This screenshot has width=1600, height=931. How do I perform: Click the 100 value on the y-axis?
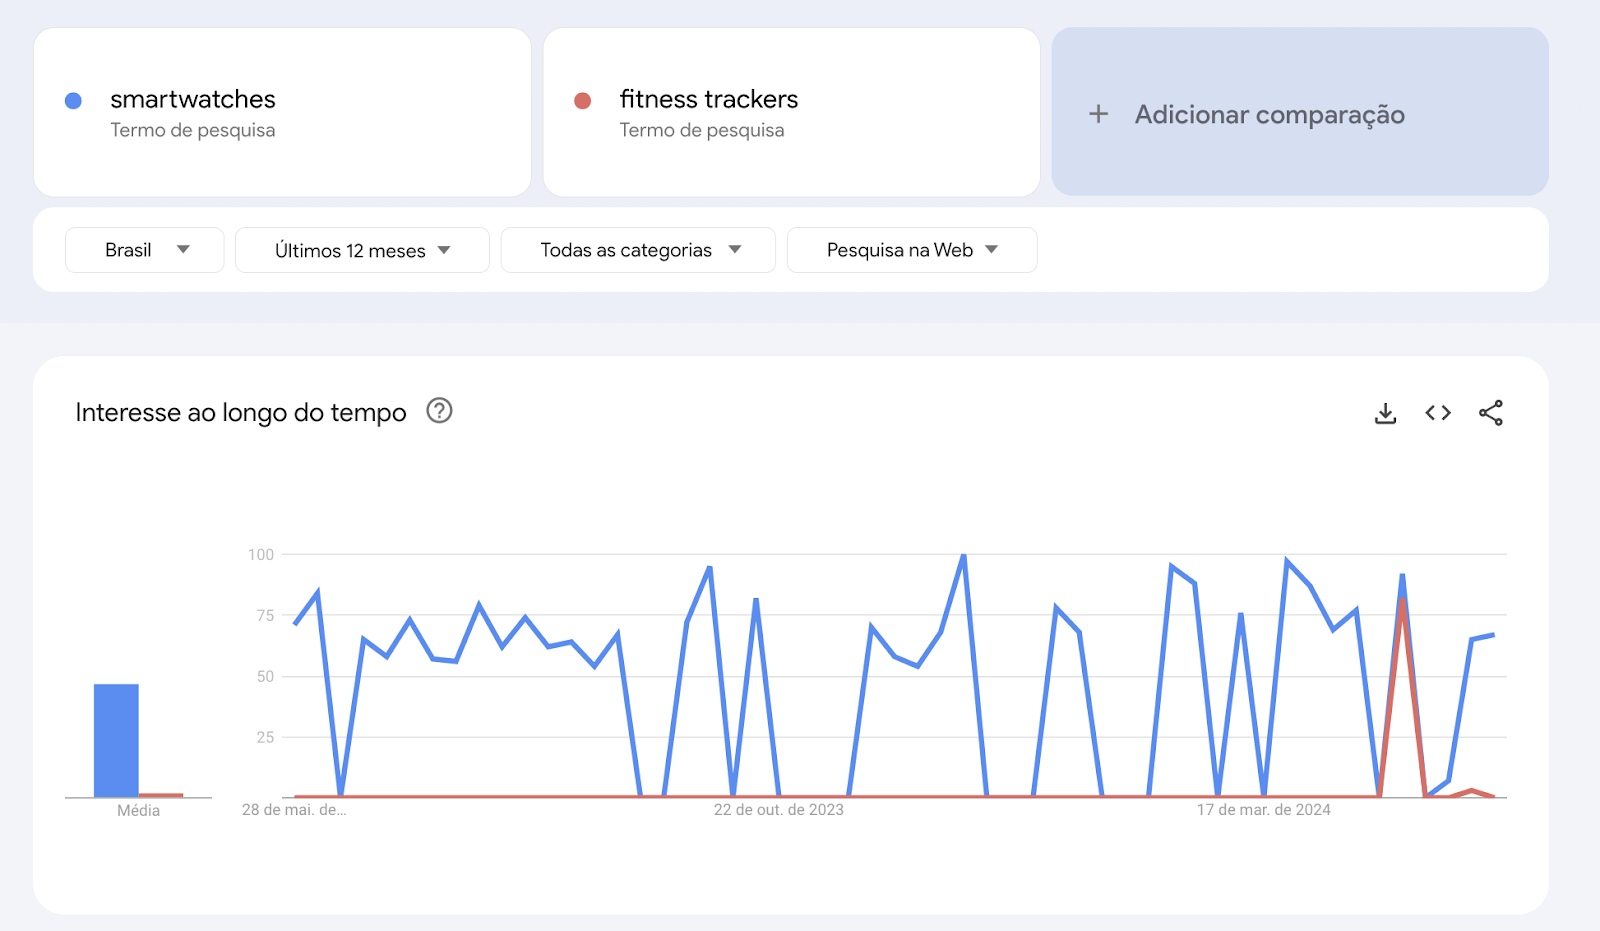(x=261, y=554)
